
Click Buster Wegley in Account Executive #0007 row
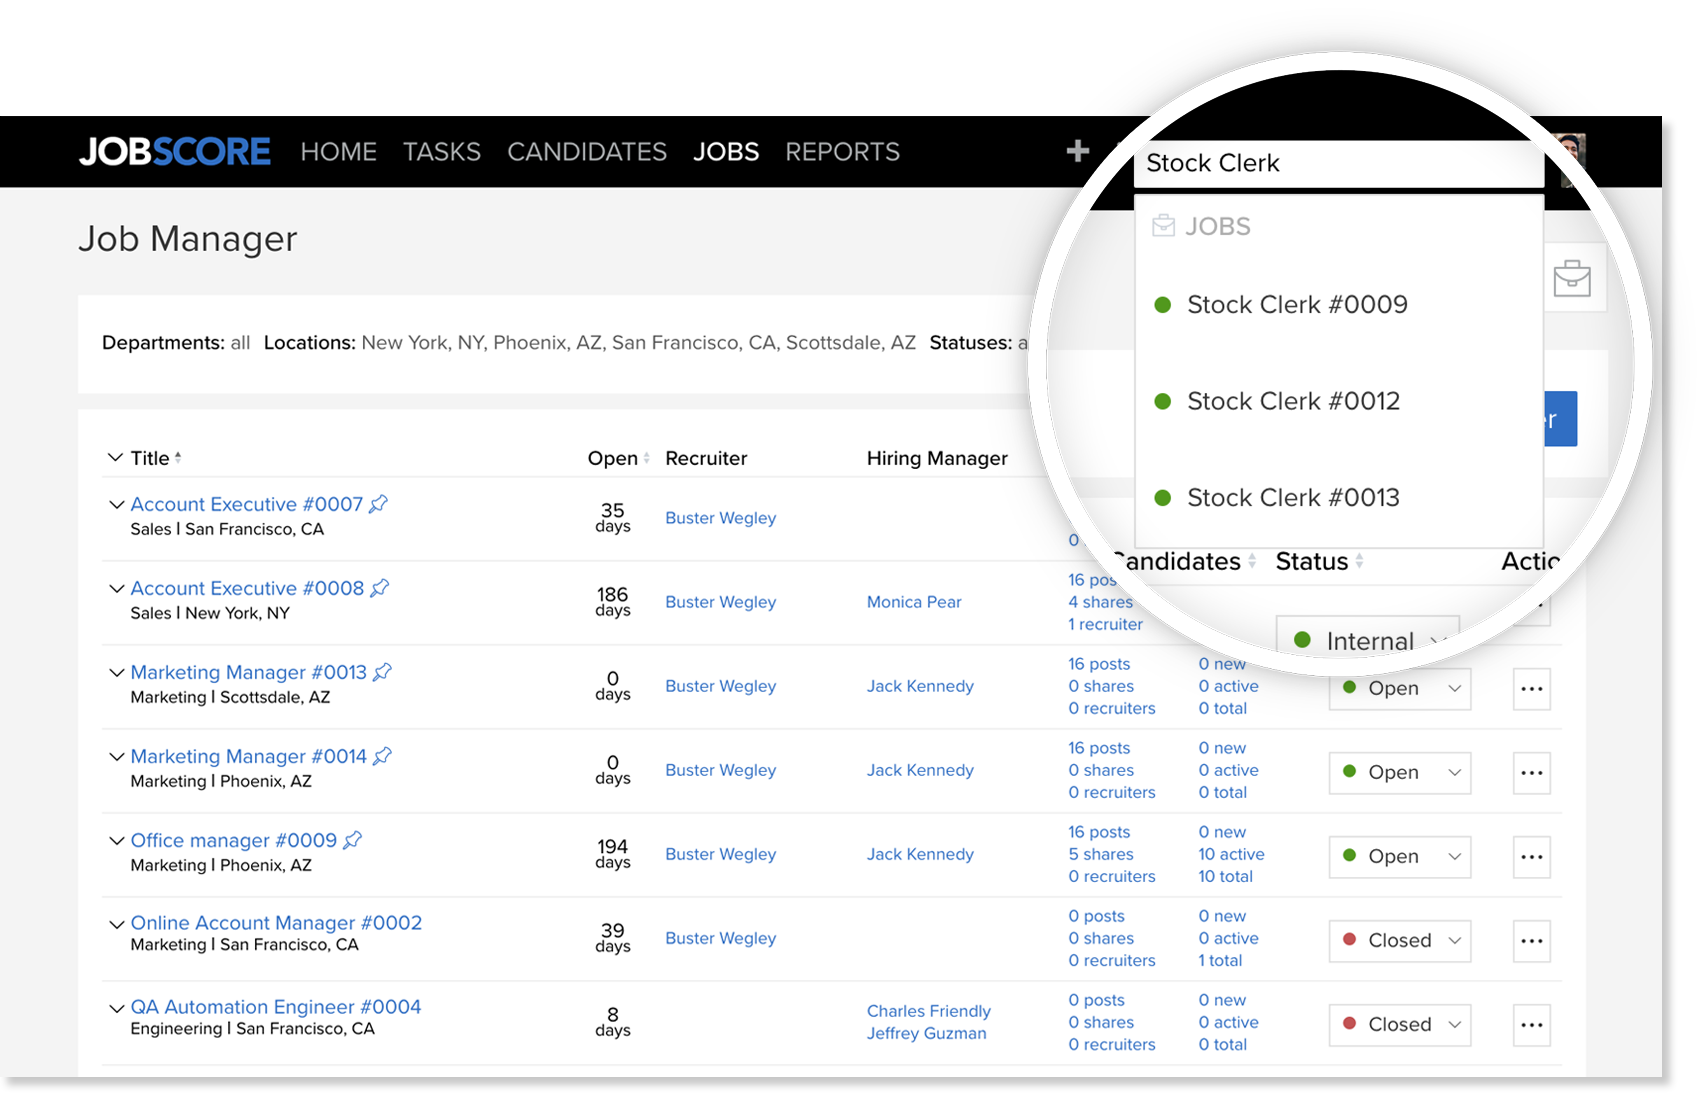click(x=721, y=518)
